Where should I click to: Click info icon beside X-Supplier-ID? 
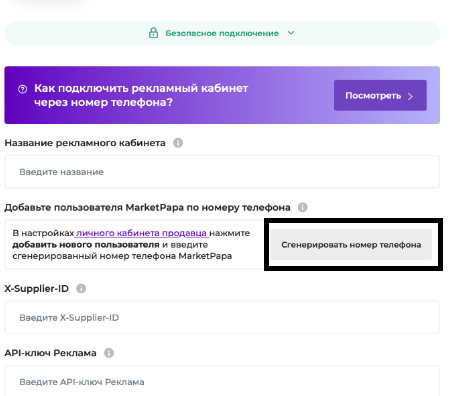(x=81, y=288)
